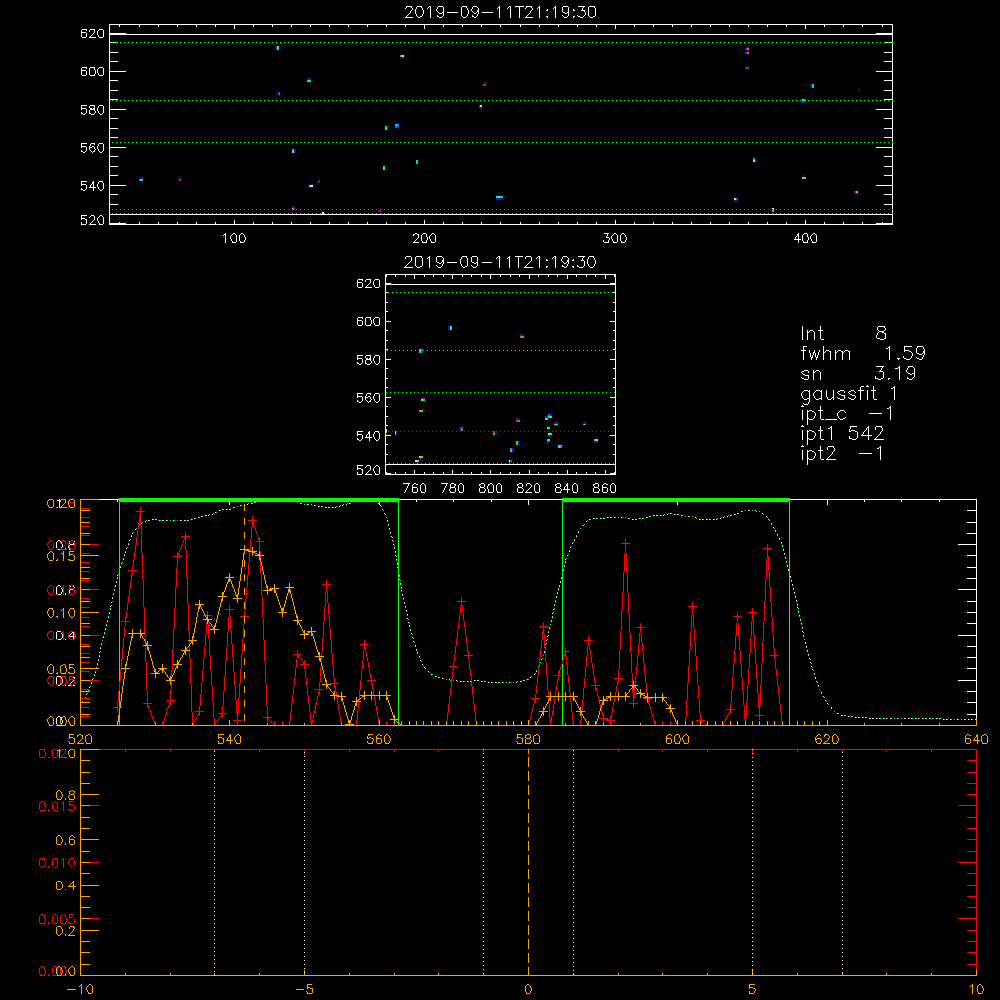Image resolution: width=1000 pixels, height=1000 pixels.
Task: Click the orange dashed vertical marker in the spectrum plot
Action: (x=244, y=612)
